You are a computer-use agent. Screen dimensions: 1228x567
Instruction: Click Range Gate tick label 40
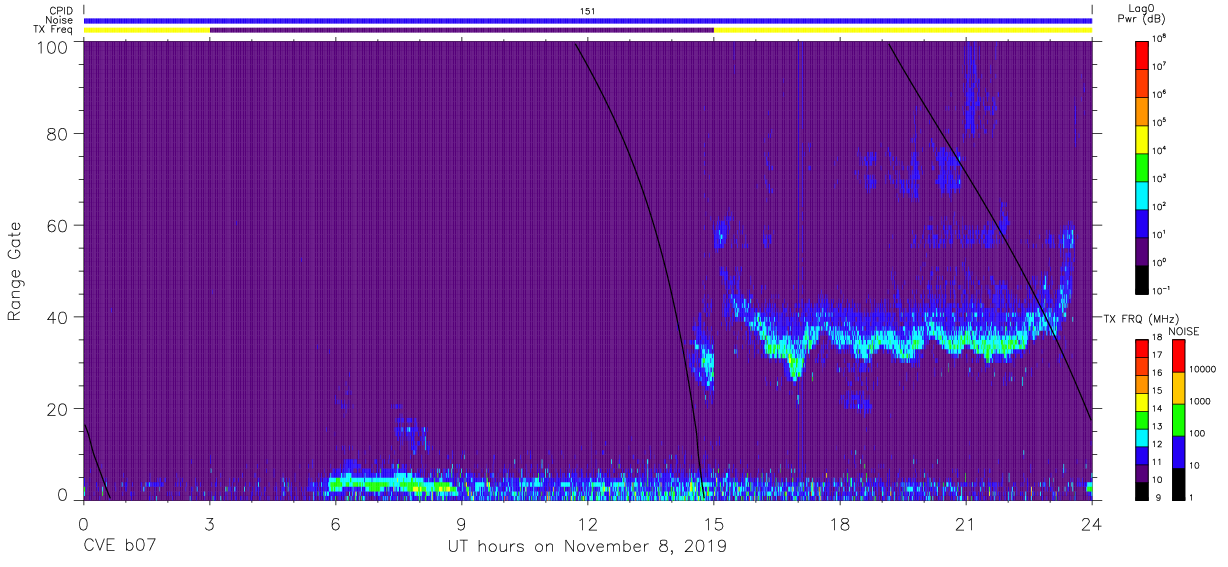58,317
